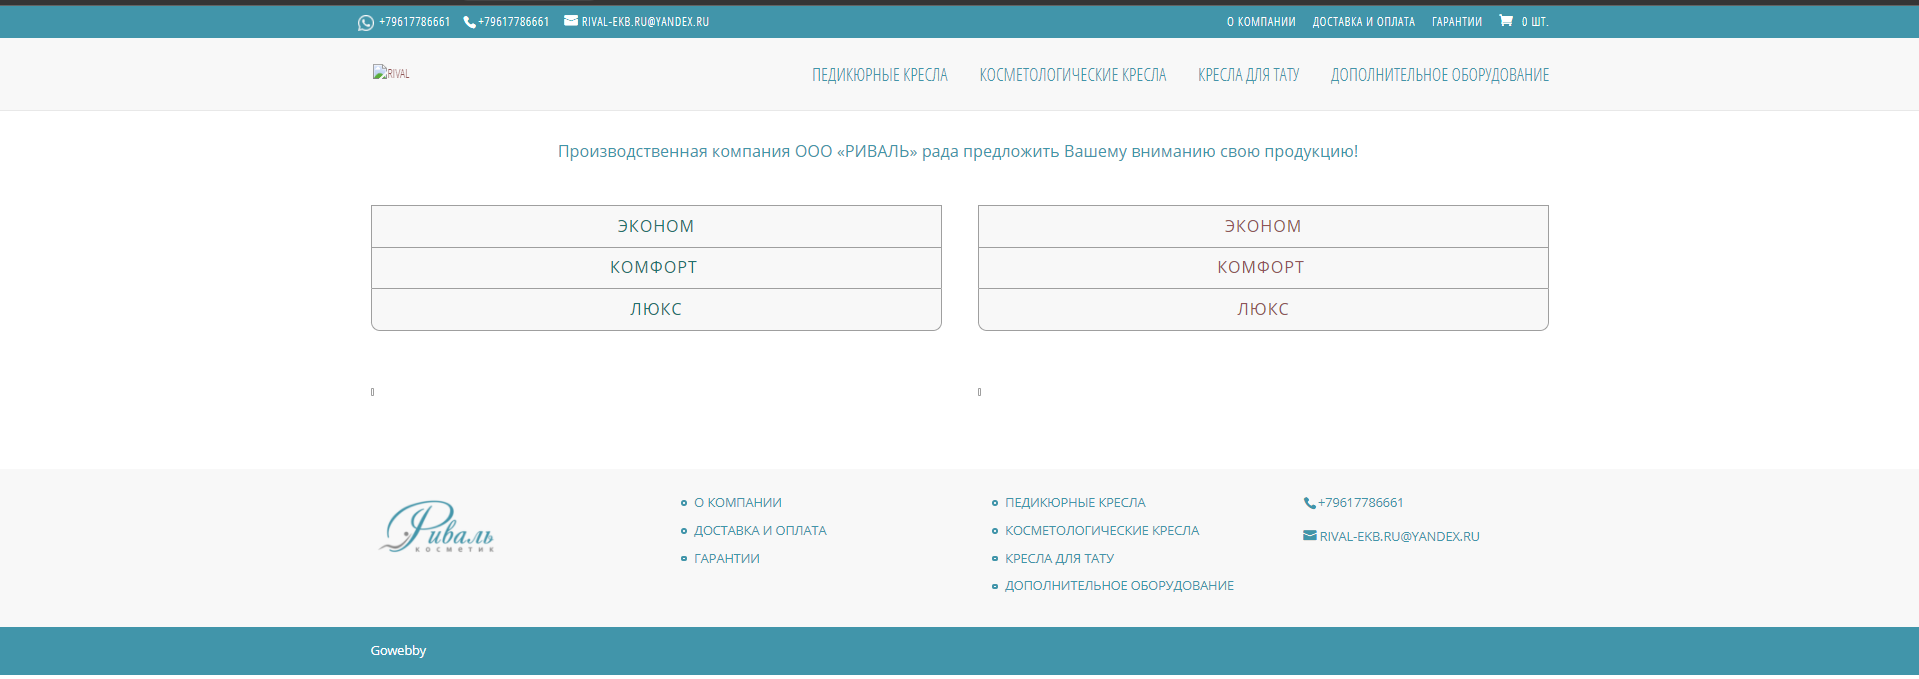Open the shopping cart icon
This screenshot has width=1919, height=679.
click(1506, 21)
